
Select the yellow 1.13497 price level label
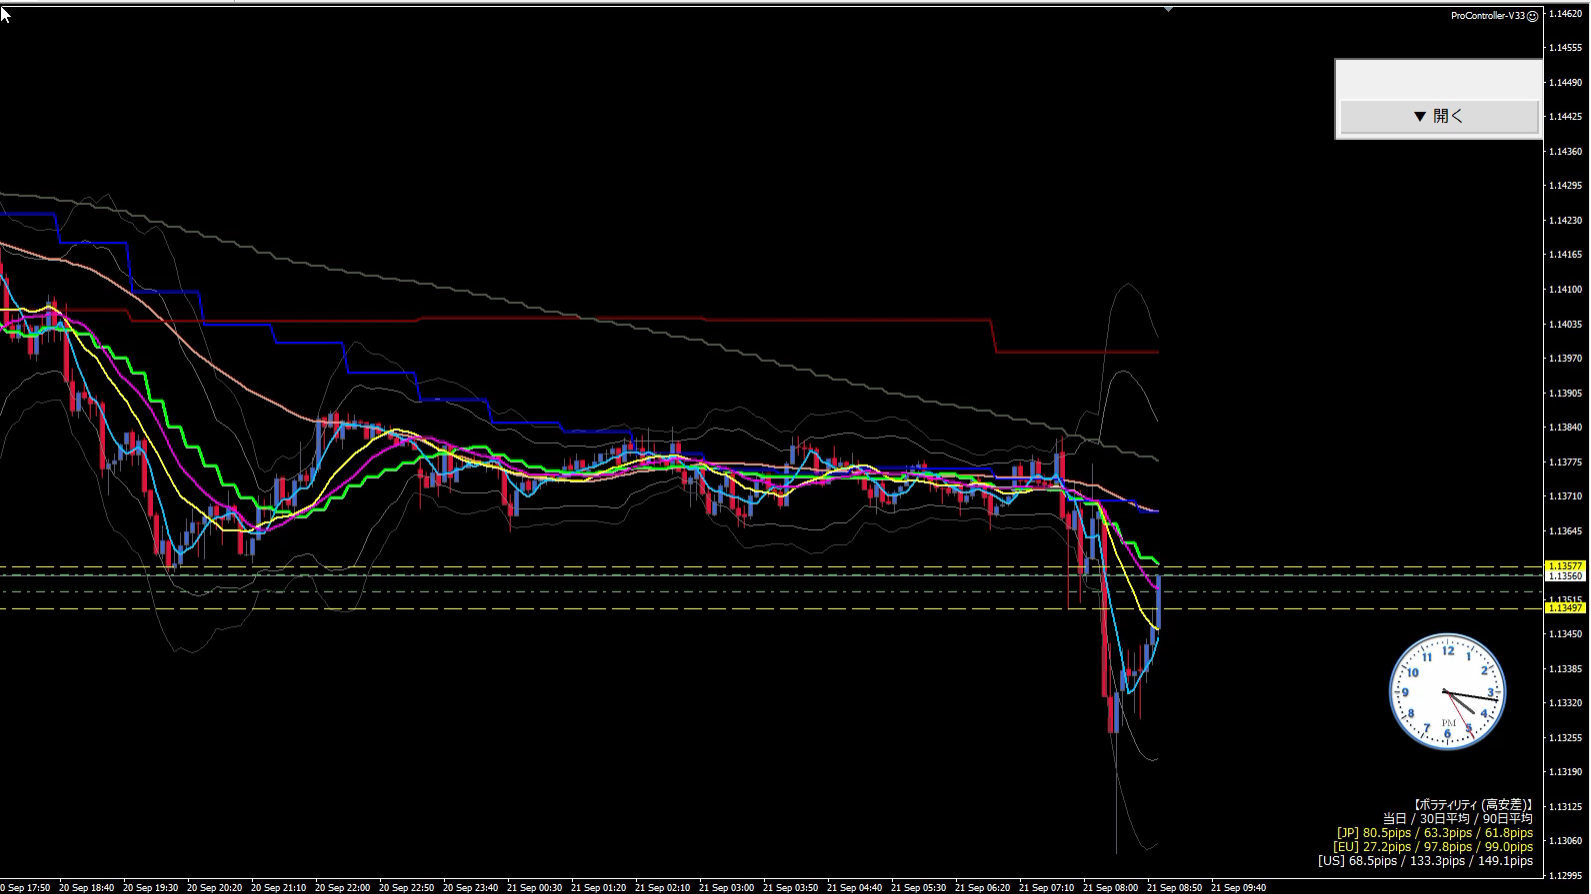[x=1566, y=608]
